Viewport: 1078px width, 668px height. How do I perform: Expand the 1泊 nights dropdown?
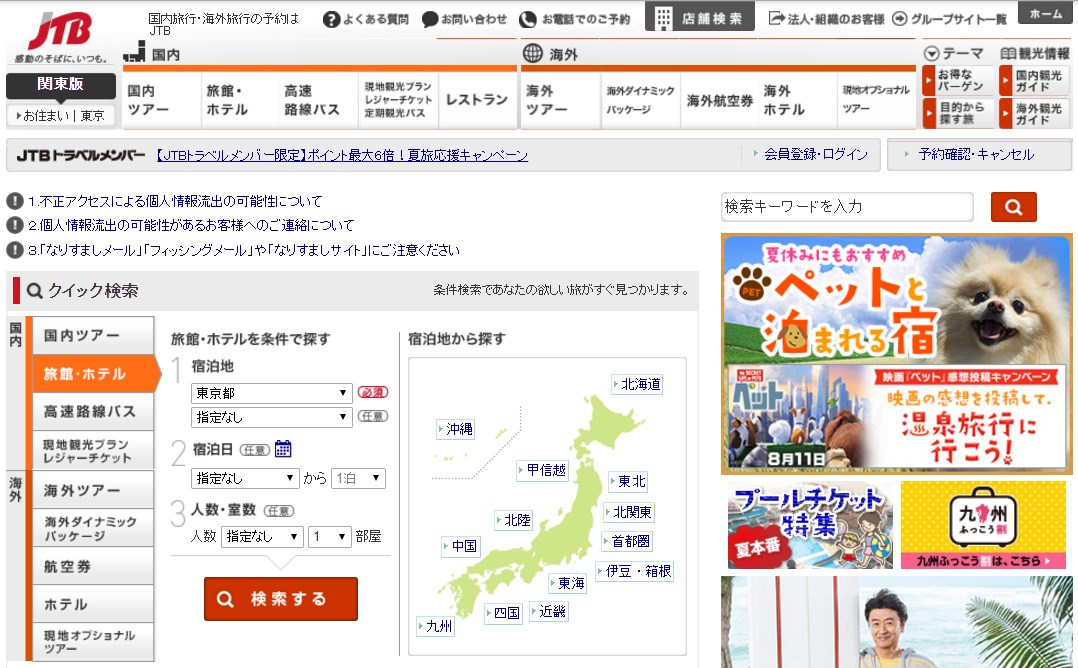(x=358, y=478)
